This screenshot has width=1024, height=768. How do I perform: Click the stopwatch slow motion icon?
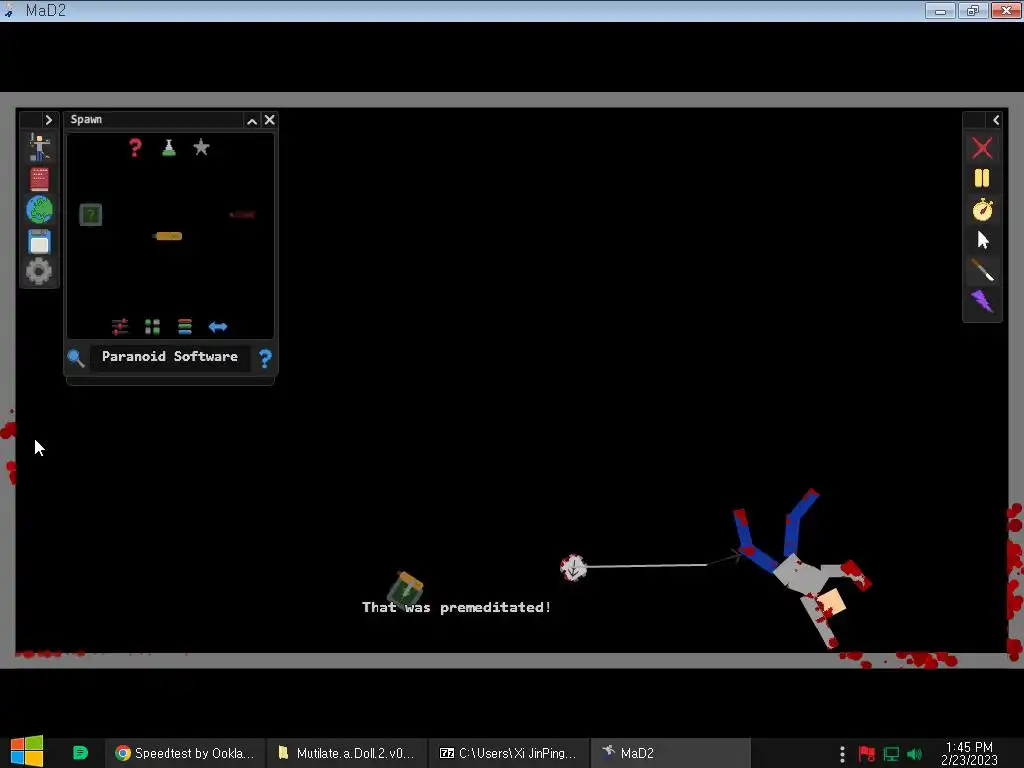[x=982, y=210]
